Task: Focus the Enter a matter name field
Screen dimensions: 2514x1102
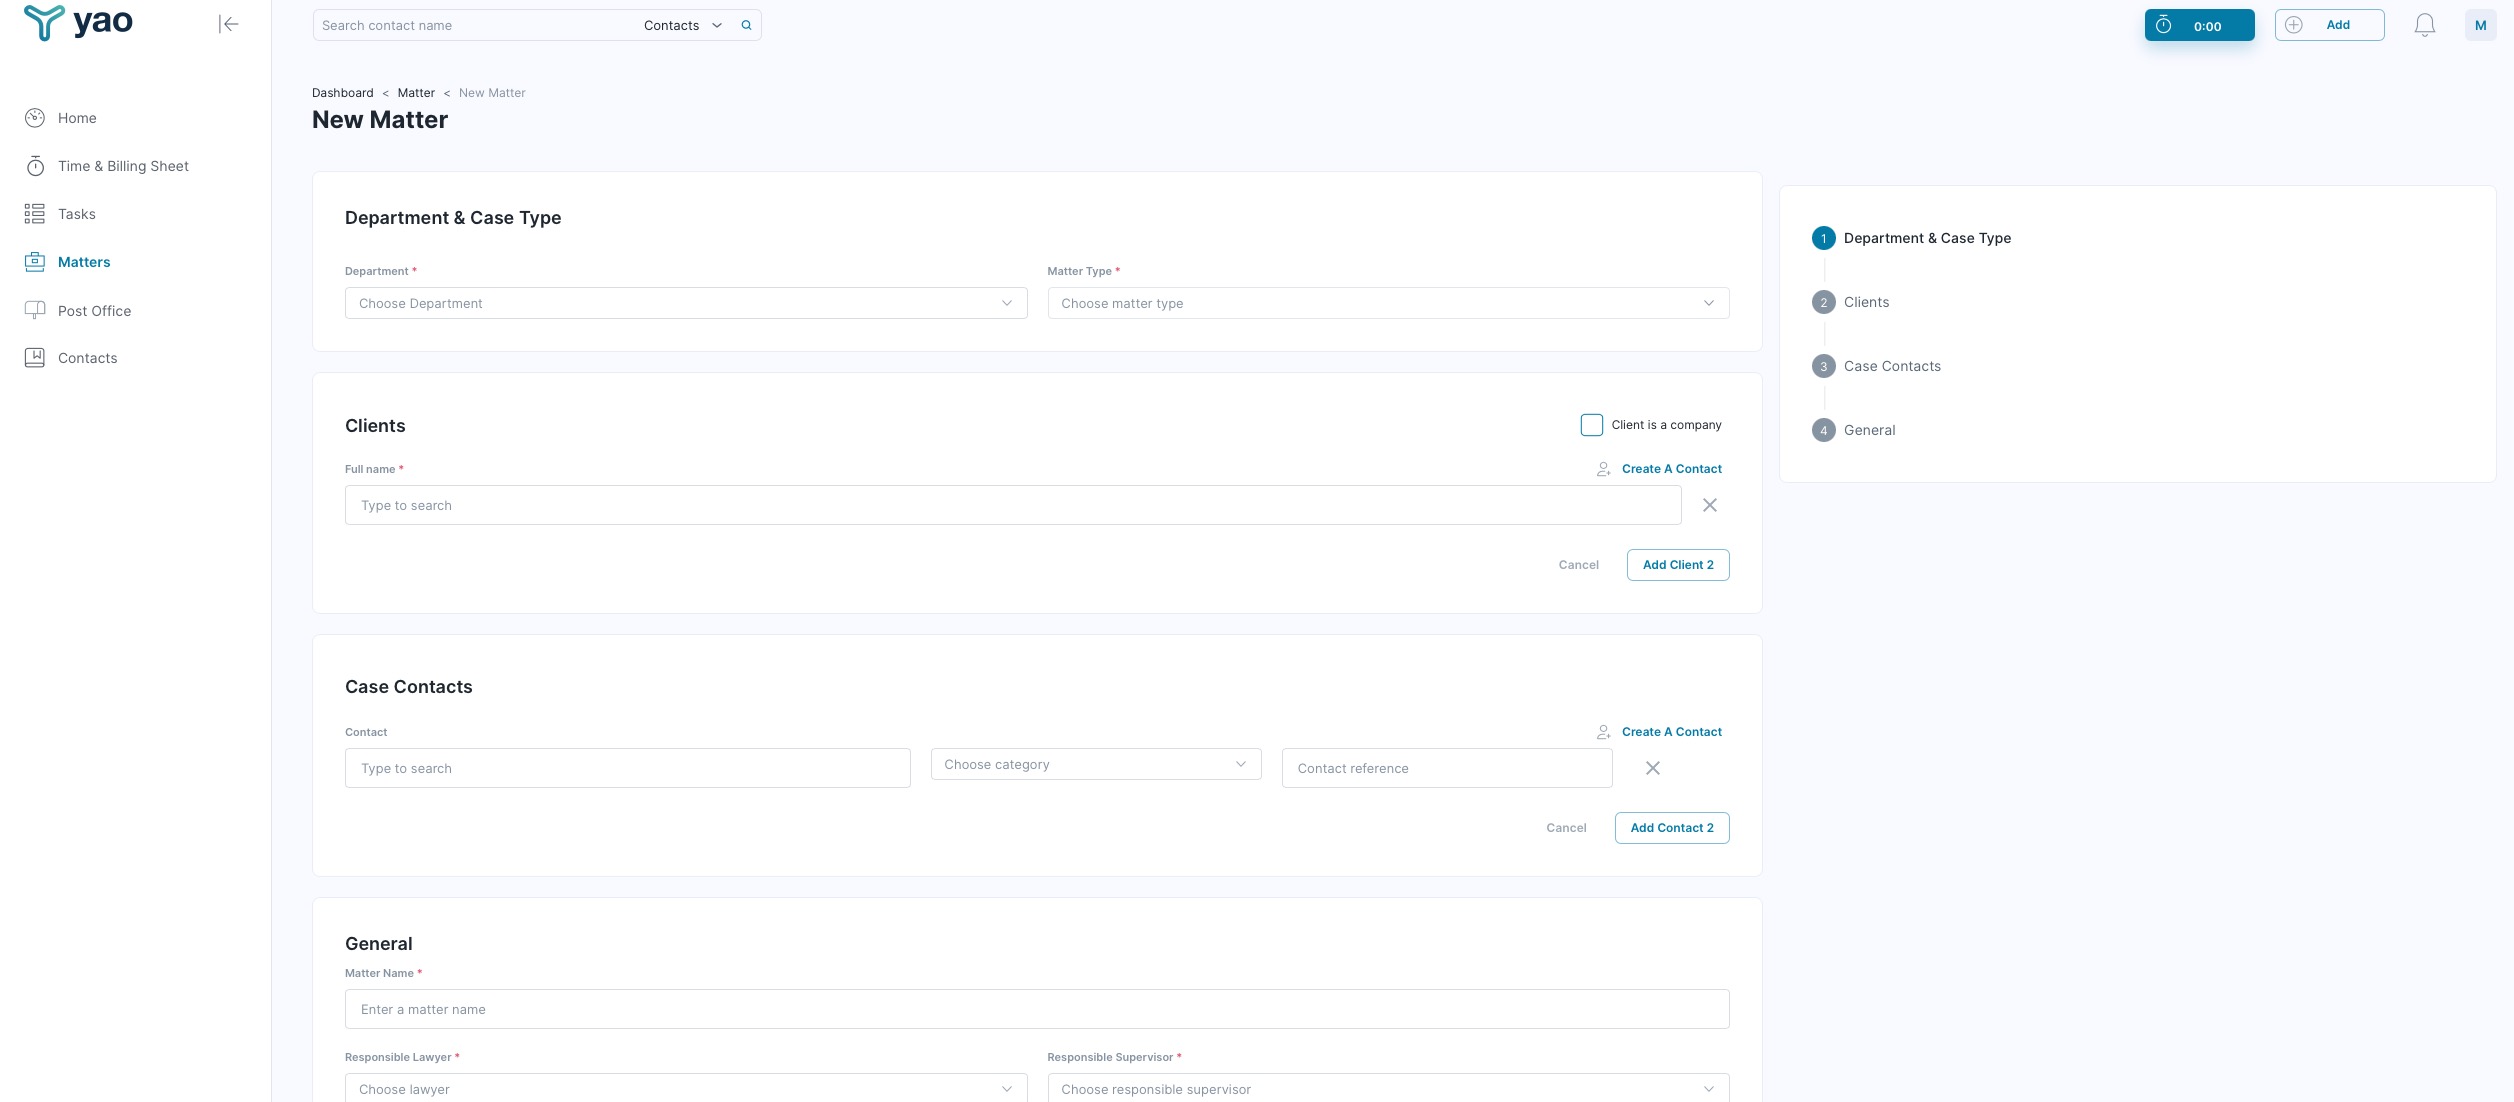Action: pyautogui.click(x=1037, y=1009)
